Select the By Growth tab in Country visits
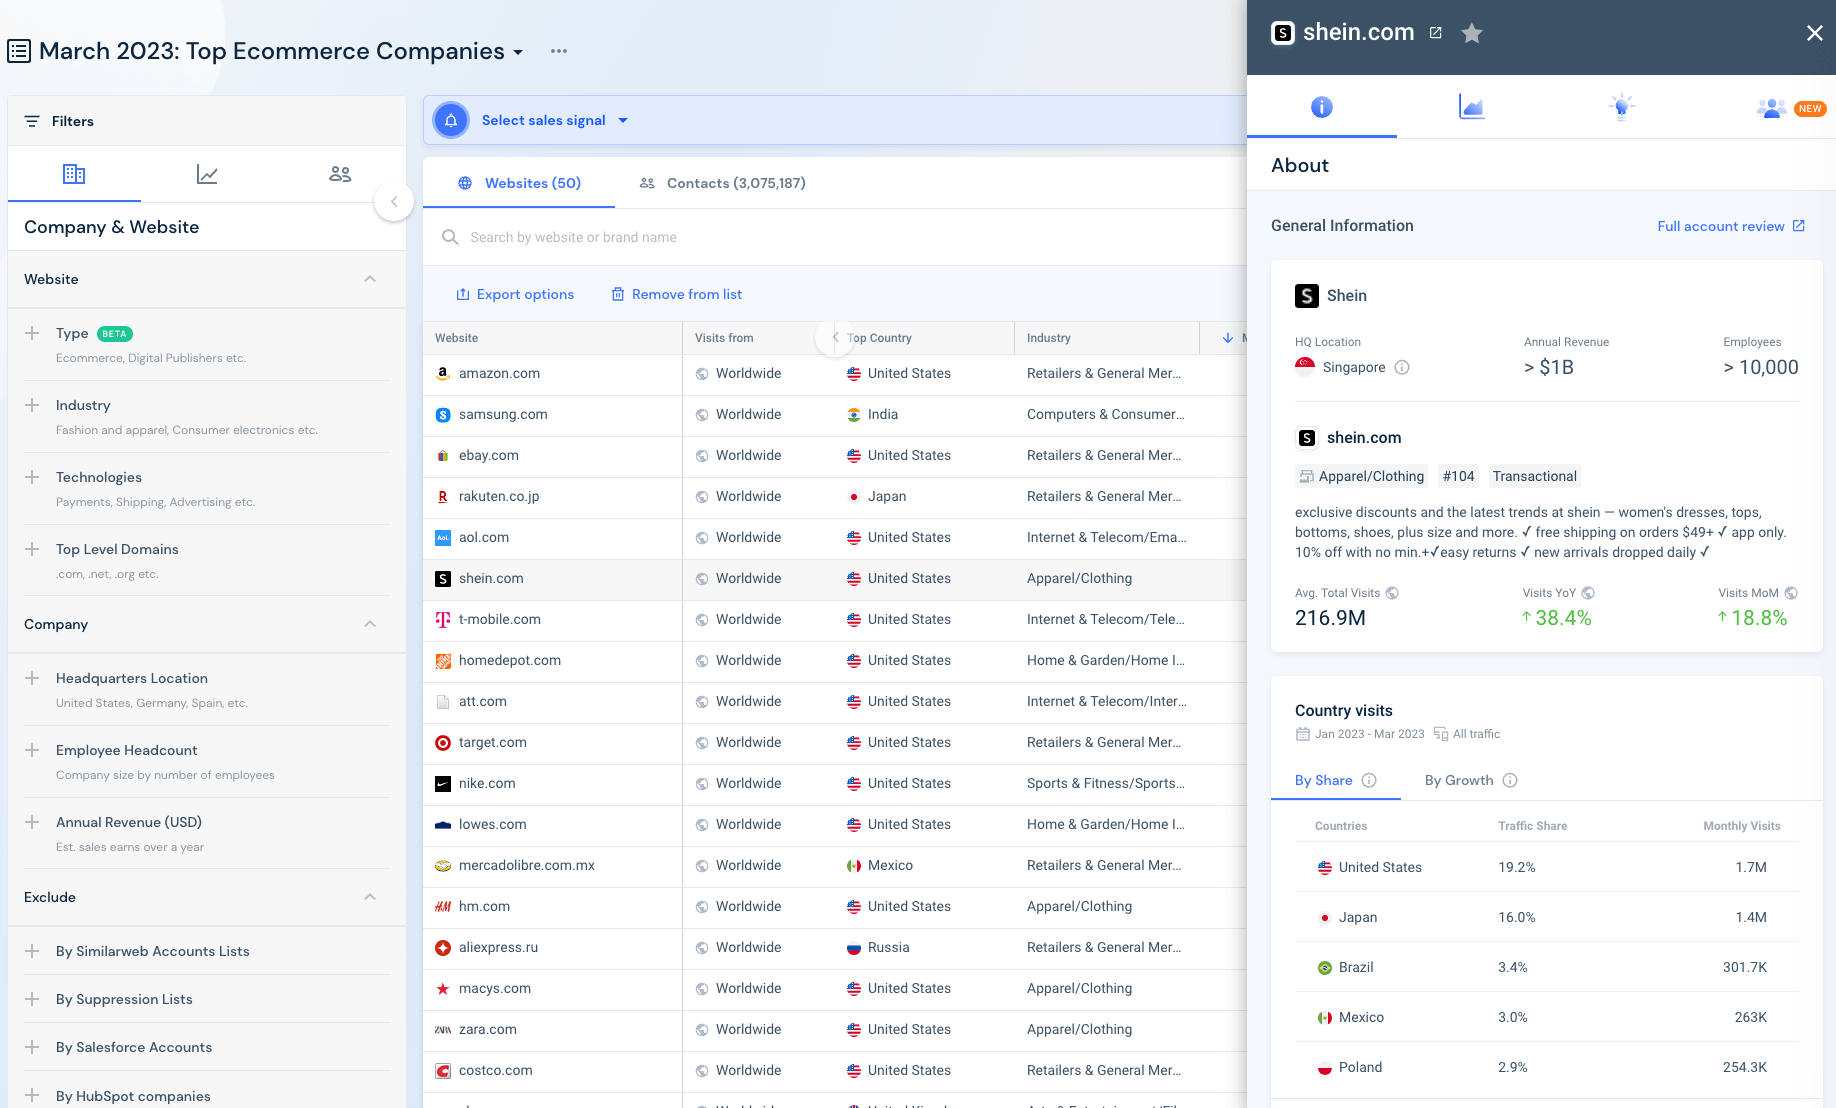The image size is (1836, 1108). coord(1459,780)
